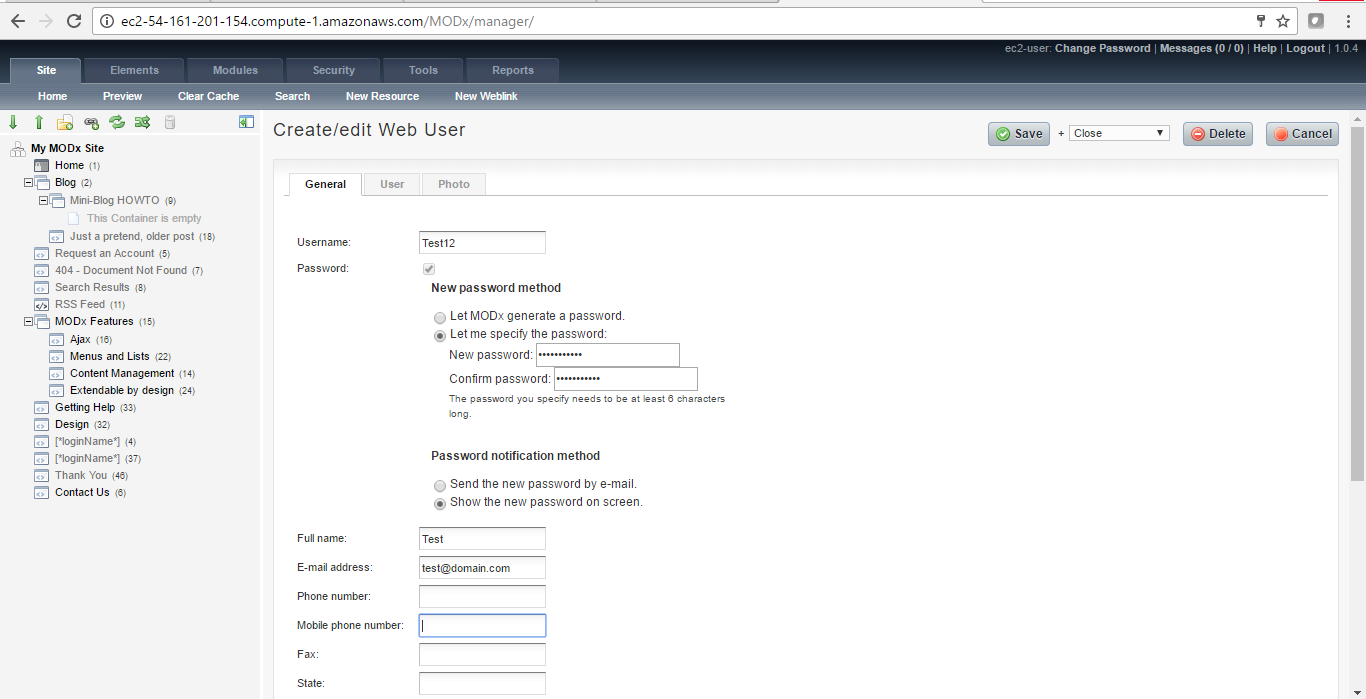This screenshot has width=1366, height=699.
Task: Click the MODx Features container icon
Action: [42, 321]
